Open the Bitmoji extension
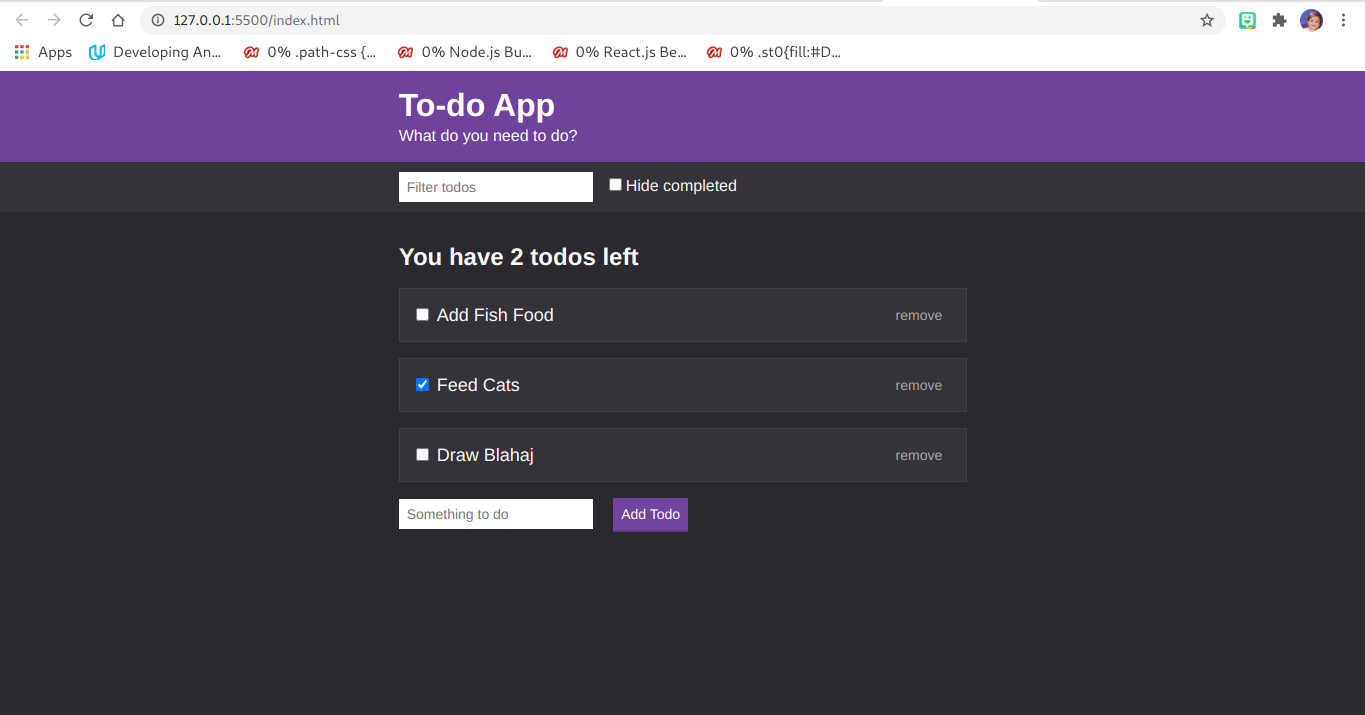 1247,19
